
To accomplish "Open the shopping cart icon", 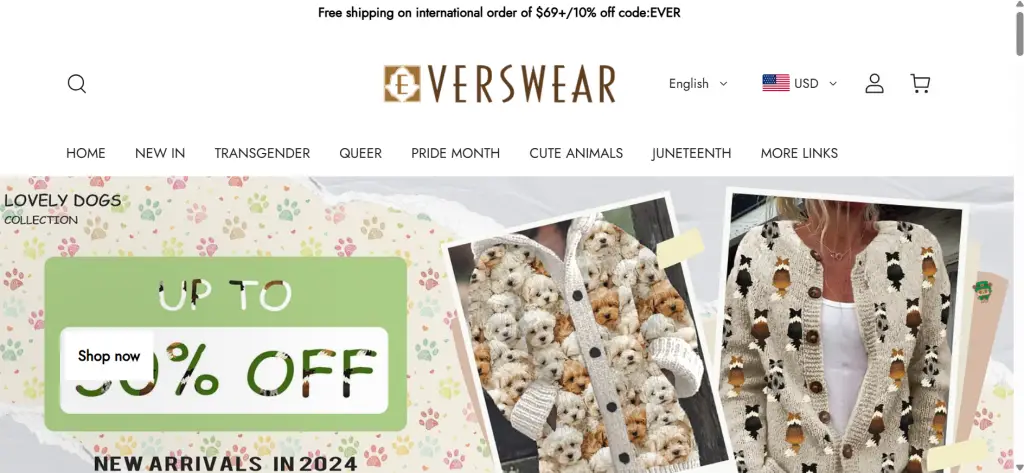I will (x=920, y=84).
